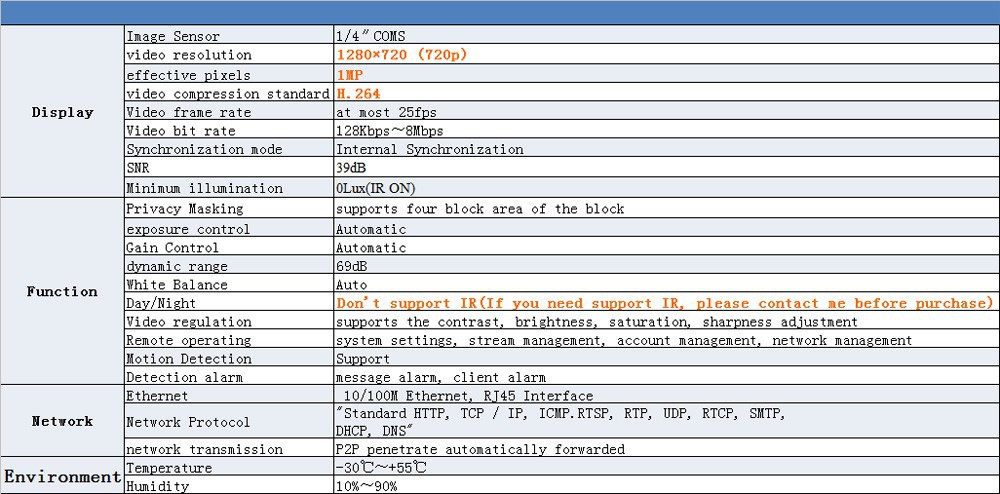The image size is (1000, 494).
Task: Select 'Automatic' value for exposure control
Action: pyautogui.click(x=371, y=229)
